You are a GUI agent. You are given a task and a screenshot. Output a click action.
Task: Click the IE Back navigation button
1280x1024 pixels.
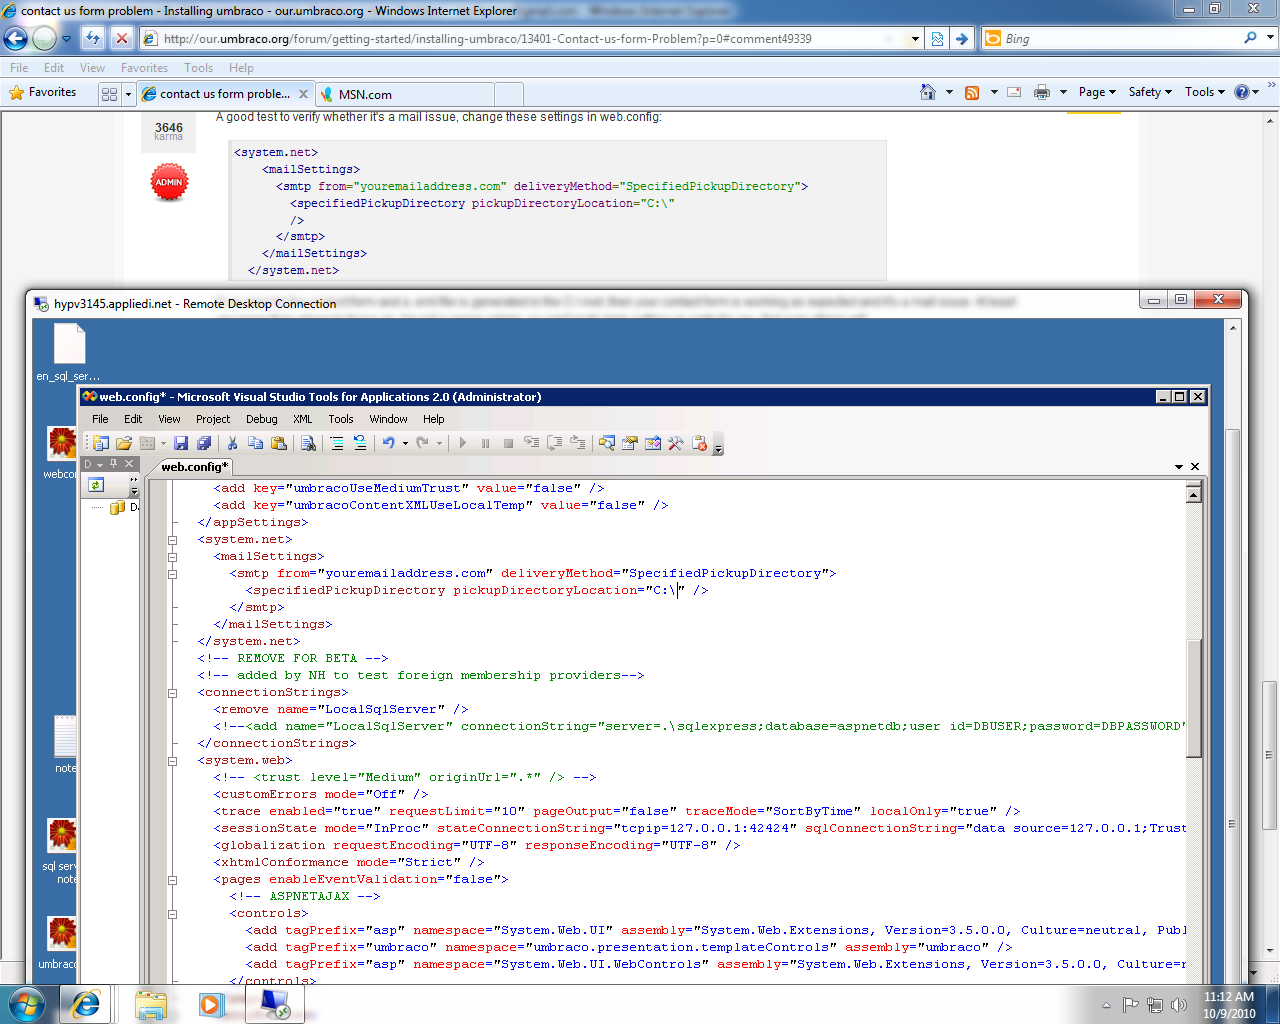coord(16,38)
